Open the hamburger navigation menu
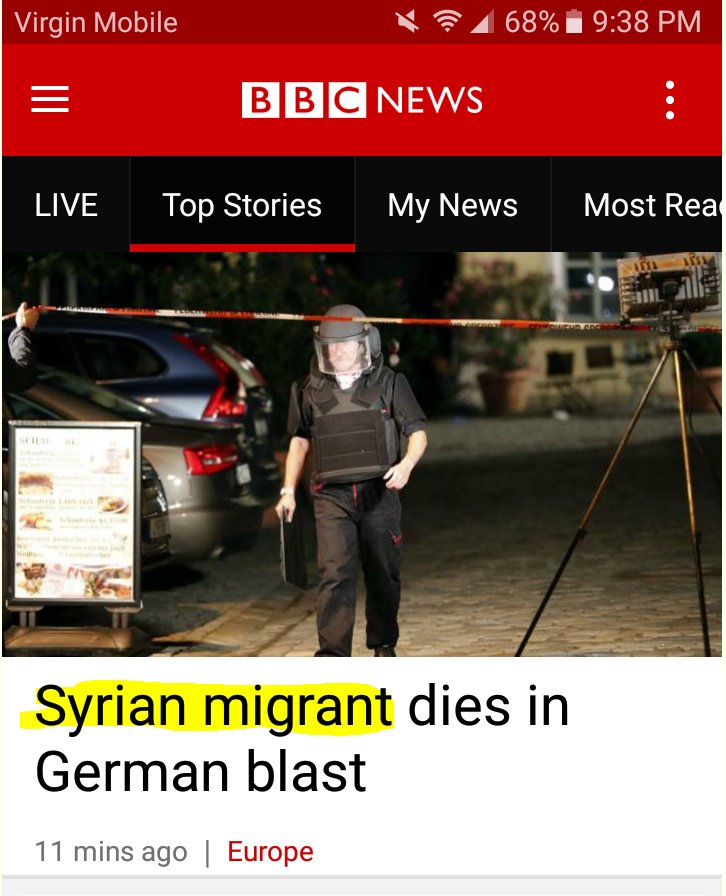The height and width of the screenshot is (896, 726). point(50,99)
